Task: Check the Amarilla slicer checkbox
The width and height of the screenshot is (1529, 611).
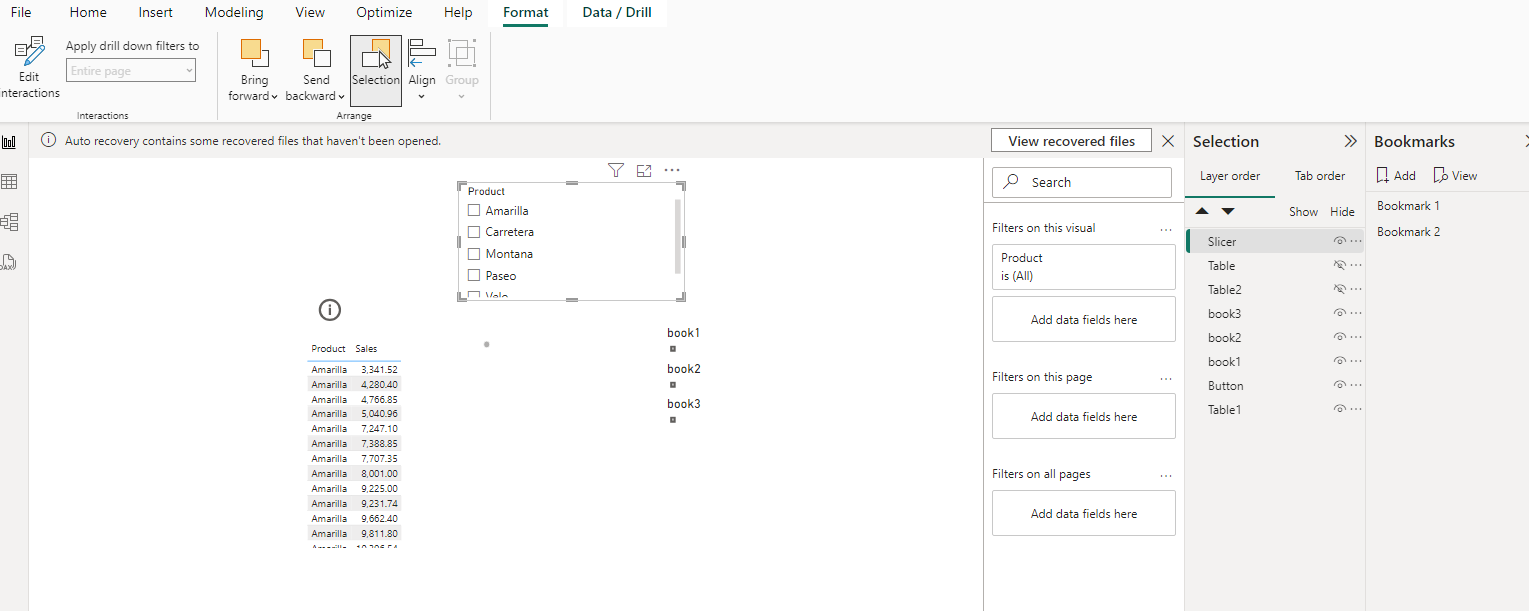Action: tap(474, 211)
